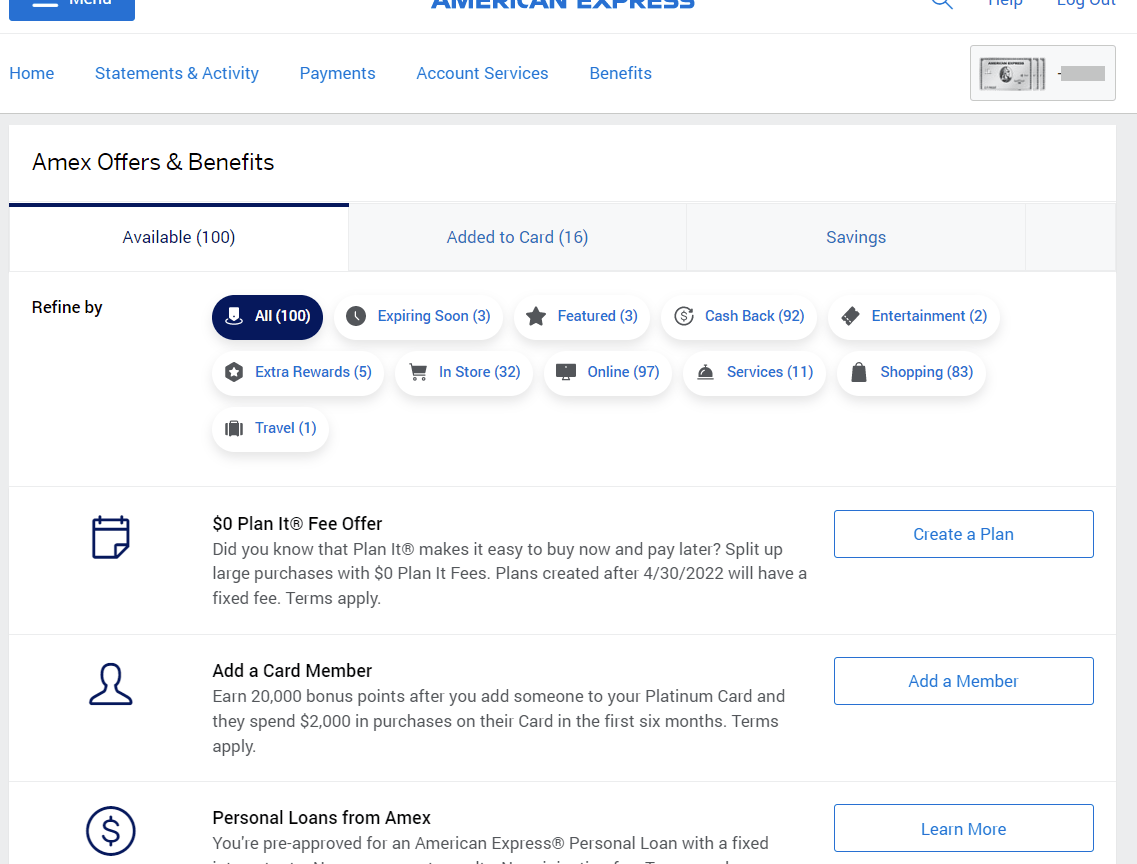The height and width of the screenshot is (864, 1137).
Task: Open Statements & Activity in navigation
Action: pos(177,73)
